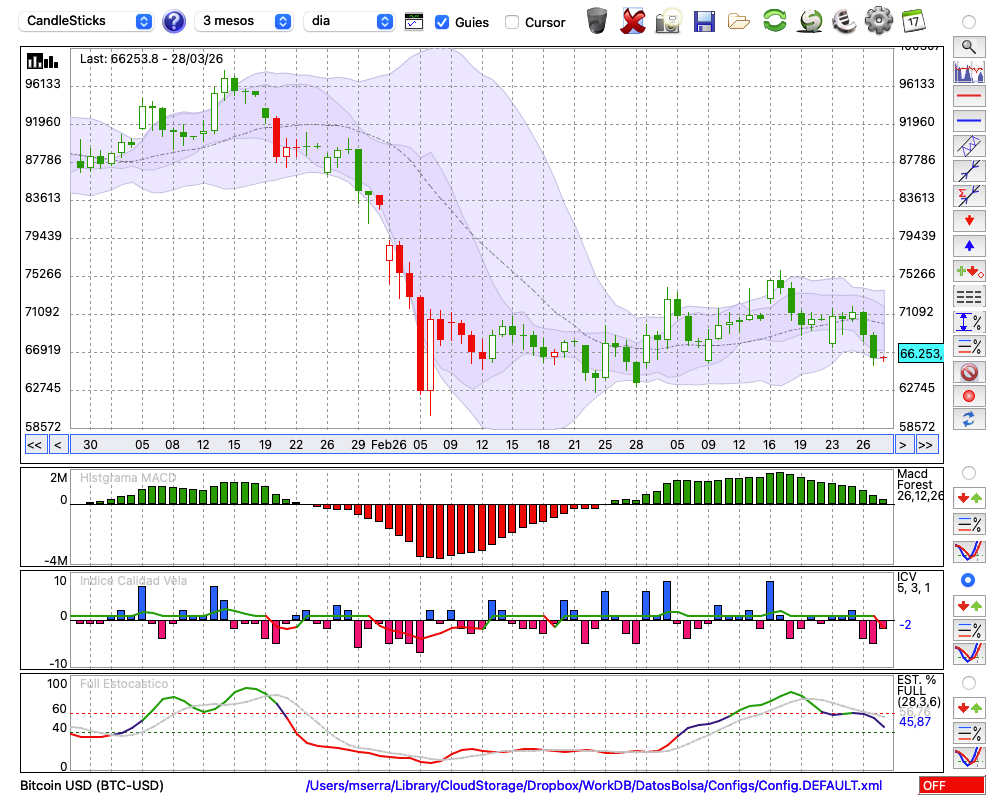Screen dimensions: 1000x800
Task: Select the radio button beside EST. % FULL panel
Action: (968, 682)
